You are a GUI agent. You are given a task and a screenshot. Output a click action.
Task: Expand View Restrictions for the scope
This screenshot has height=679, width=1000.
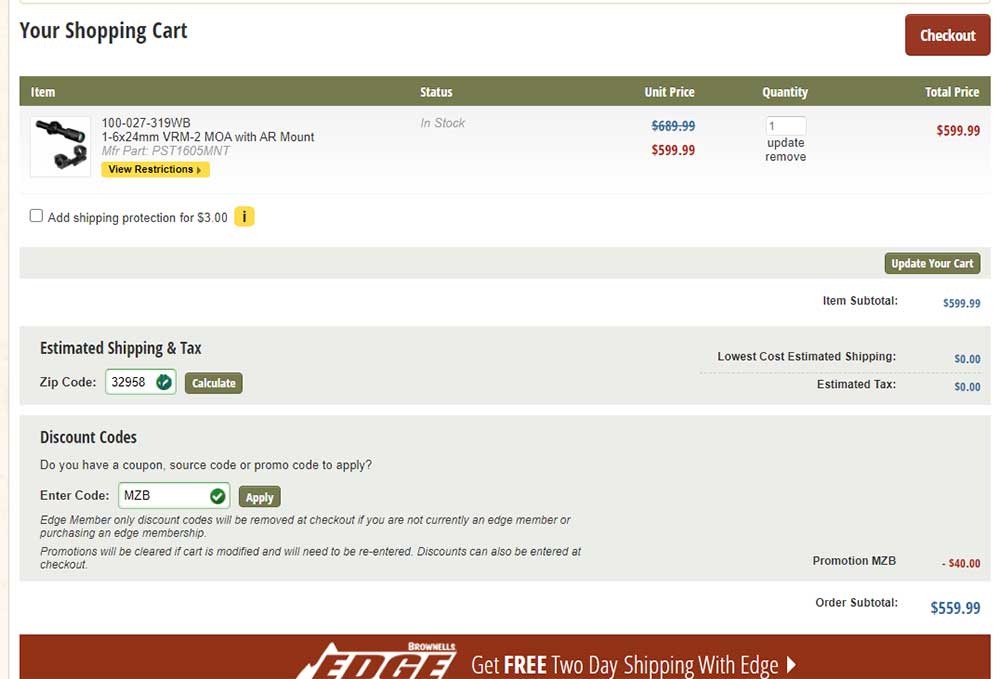coord(155,170)
